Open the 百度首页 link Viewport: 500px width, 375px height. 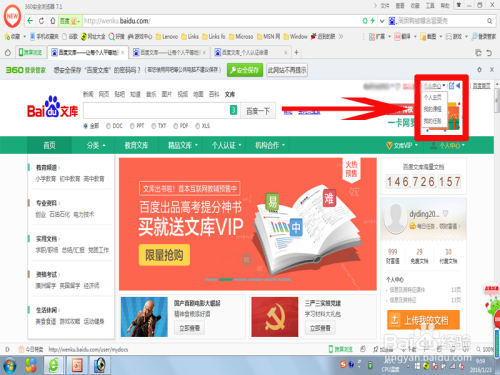click(482, 86)
